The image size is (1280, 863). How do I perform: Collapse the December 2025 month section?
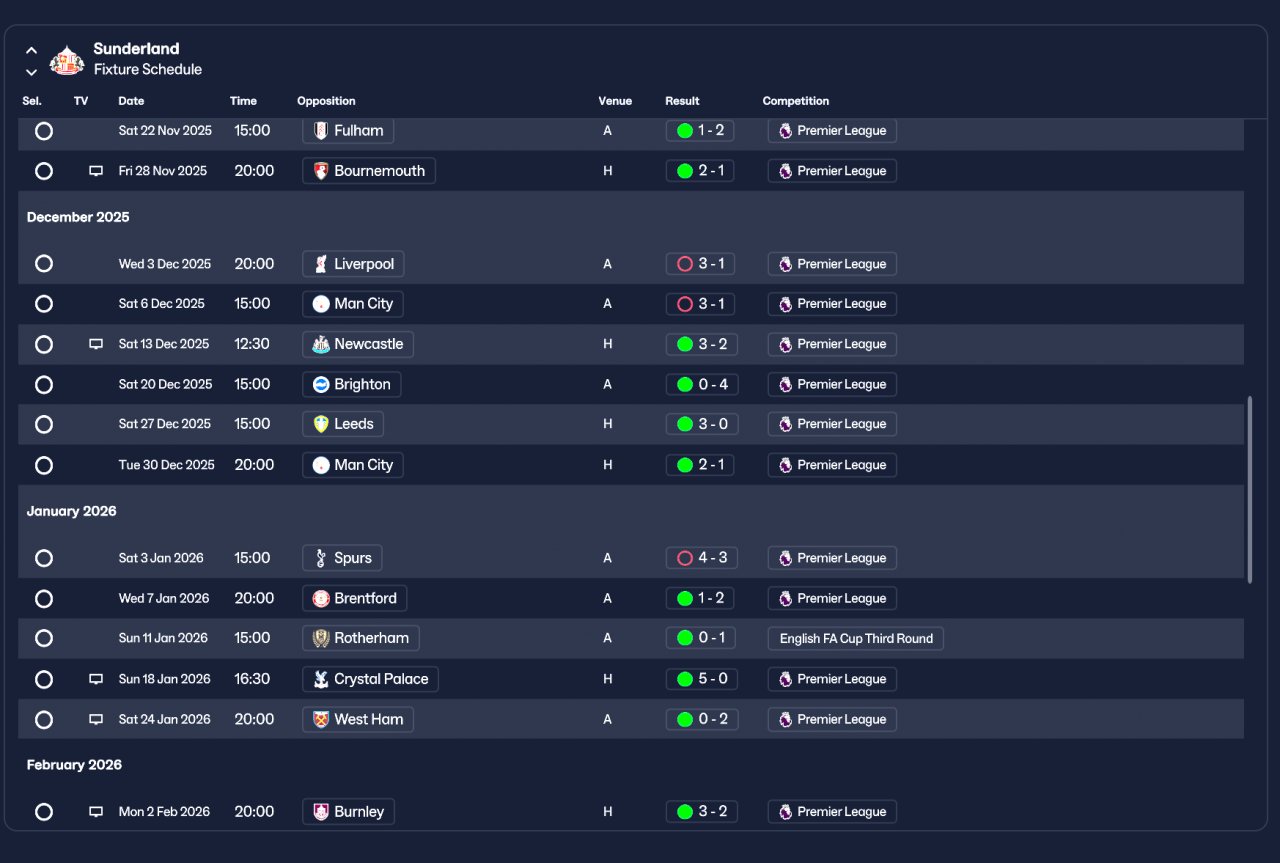pyautogui.click(x=78, y=217)
